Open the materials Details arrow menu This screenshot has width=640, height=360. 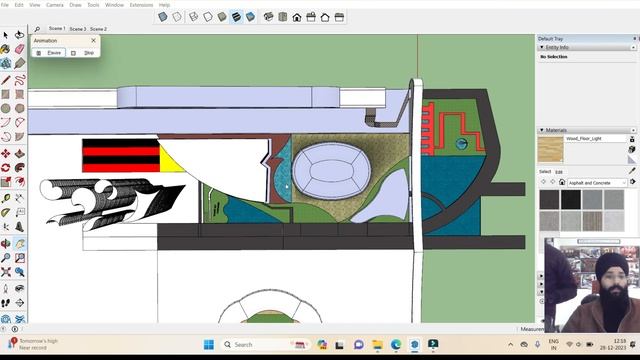pos(633,182)
